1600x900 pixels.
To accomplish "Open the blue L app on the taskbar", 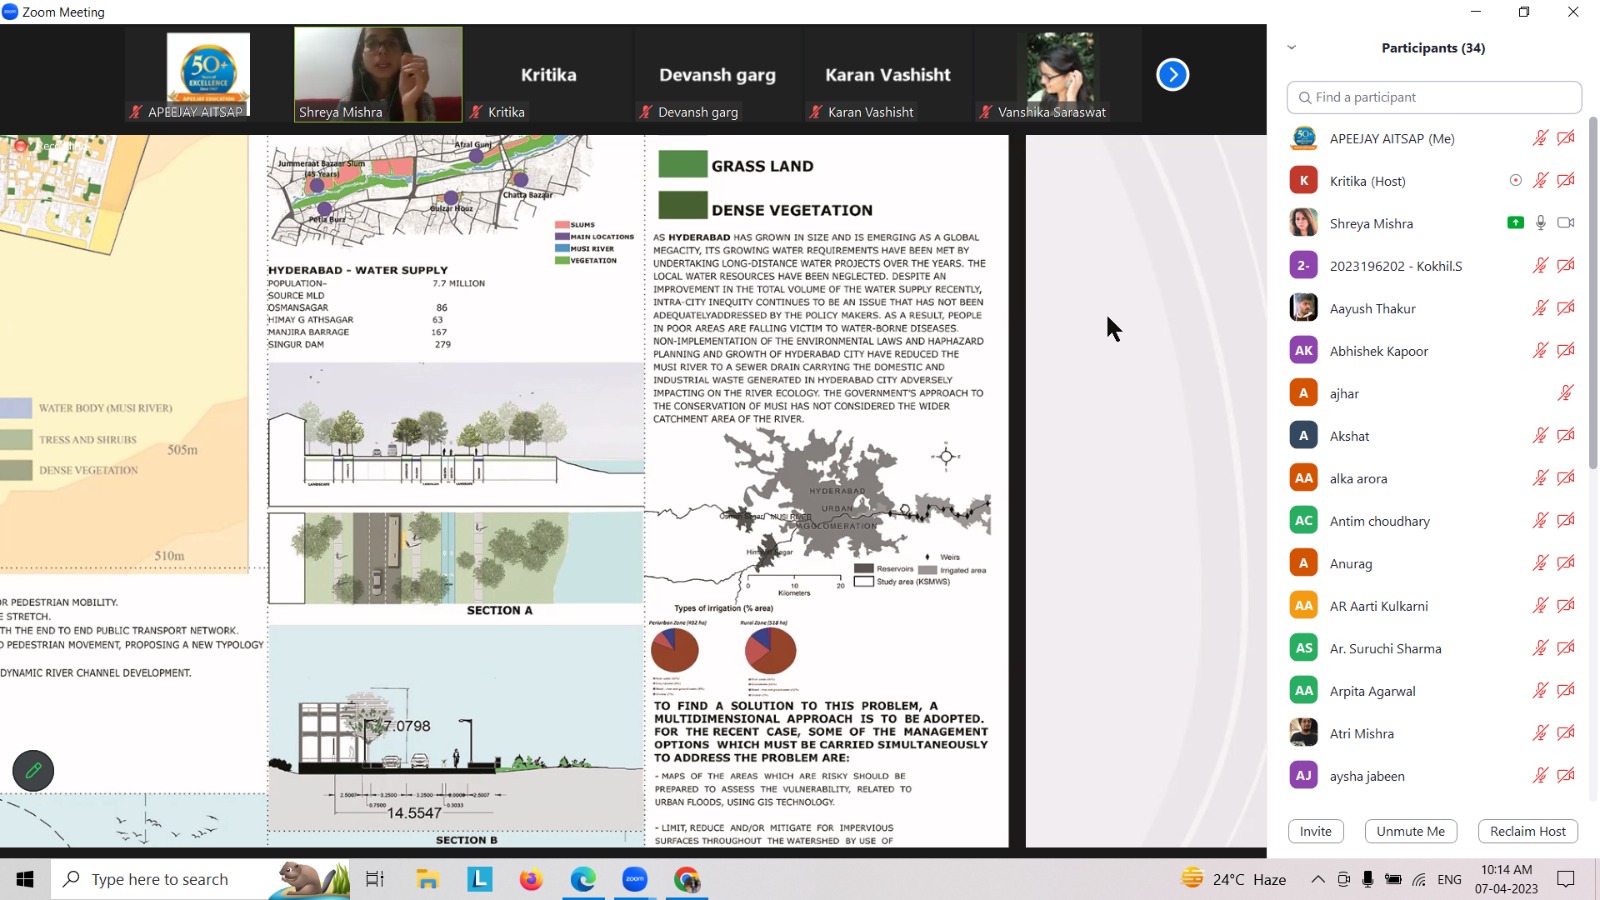I will click(480, 879).
